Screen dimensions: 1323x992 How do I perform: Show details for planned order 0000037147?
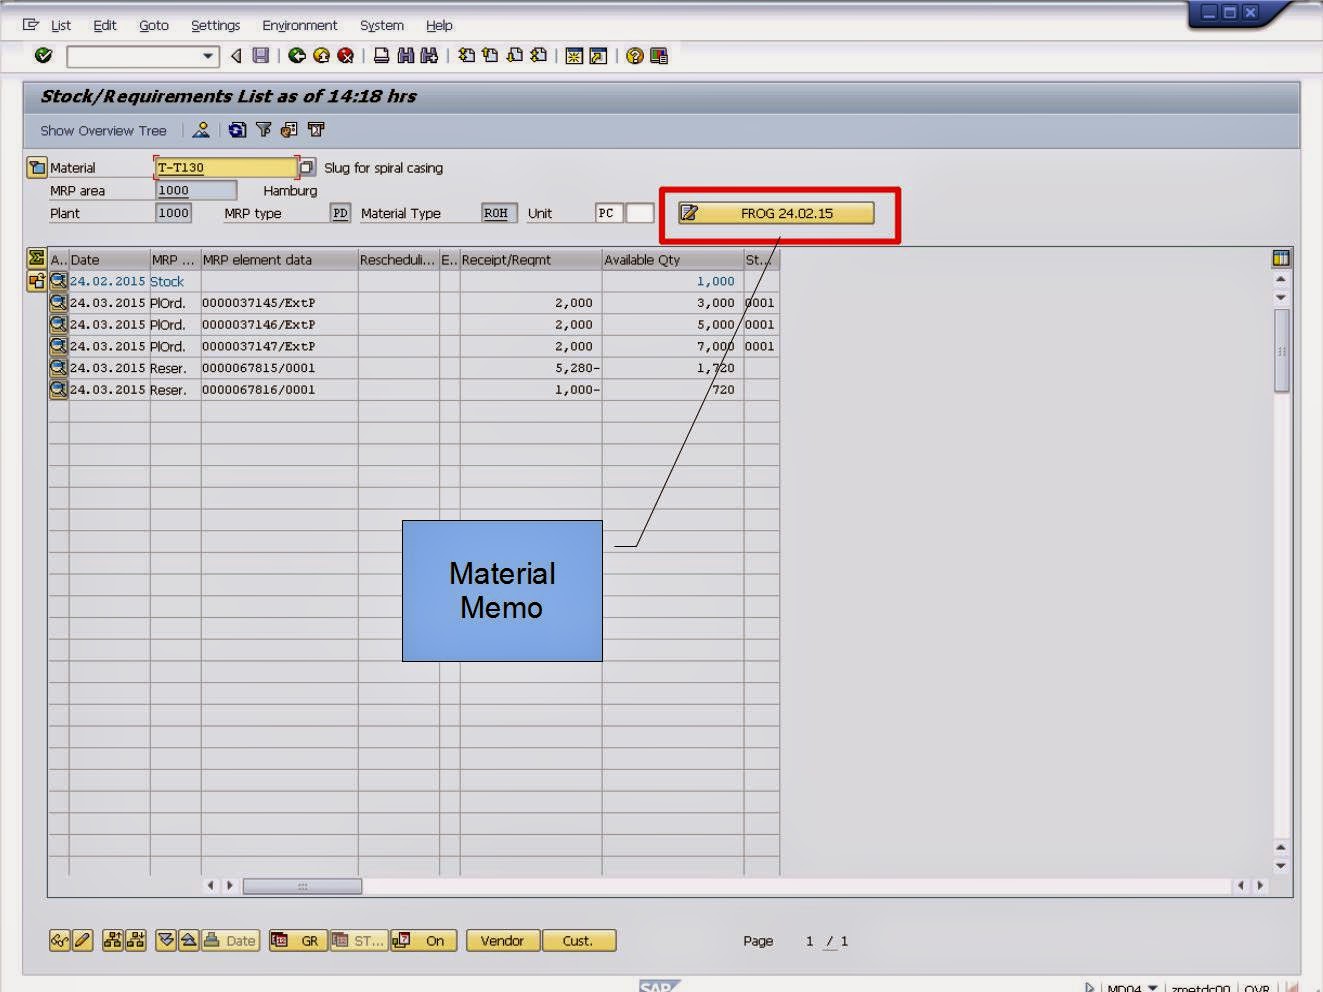(58, 346)
